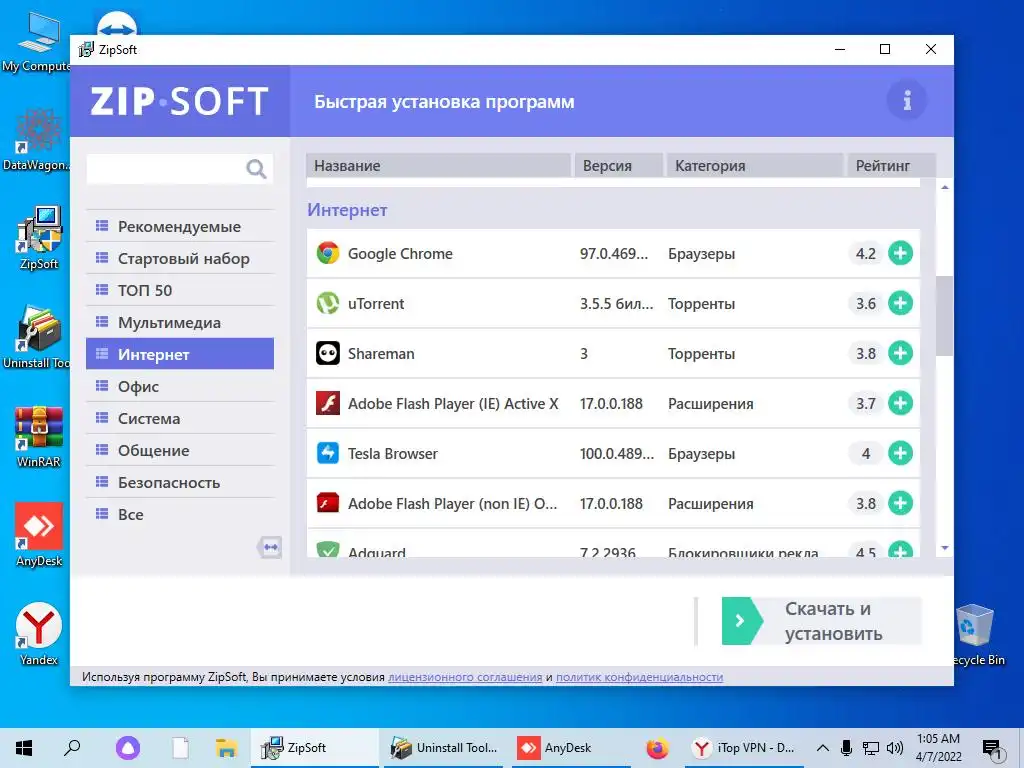
Task: Click the Shareman row name text
Action: (381, 353)
